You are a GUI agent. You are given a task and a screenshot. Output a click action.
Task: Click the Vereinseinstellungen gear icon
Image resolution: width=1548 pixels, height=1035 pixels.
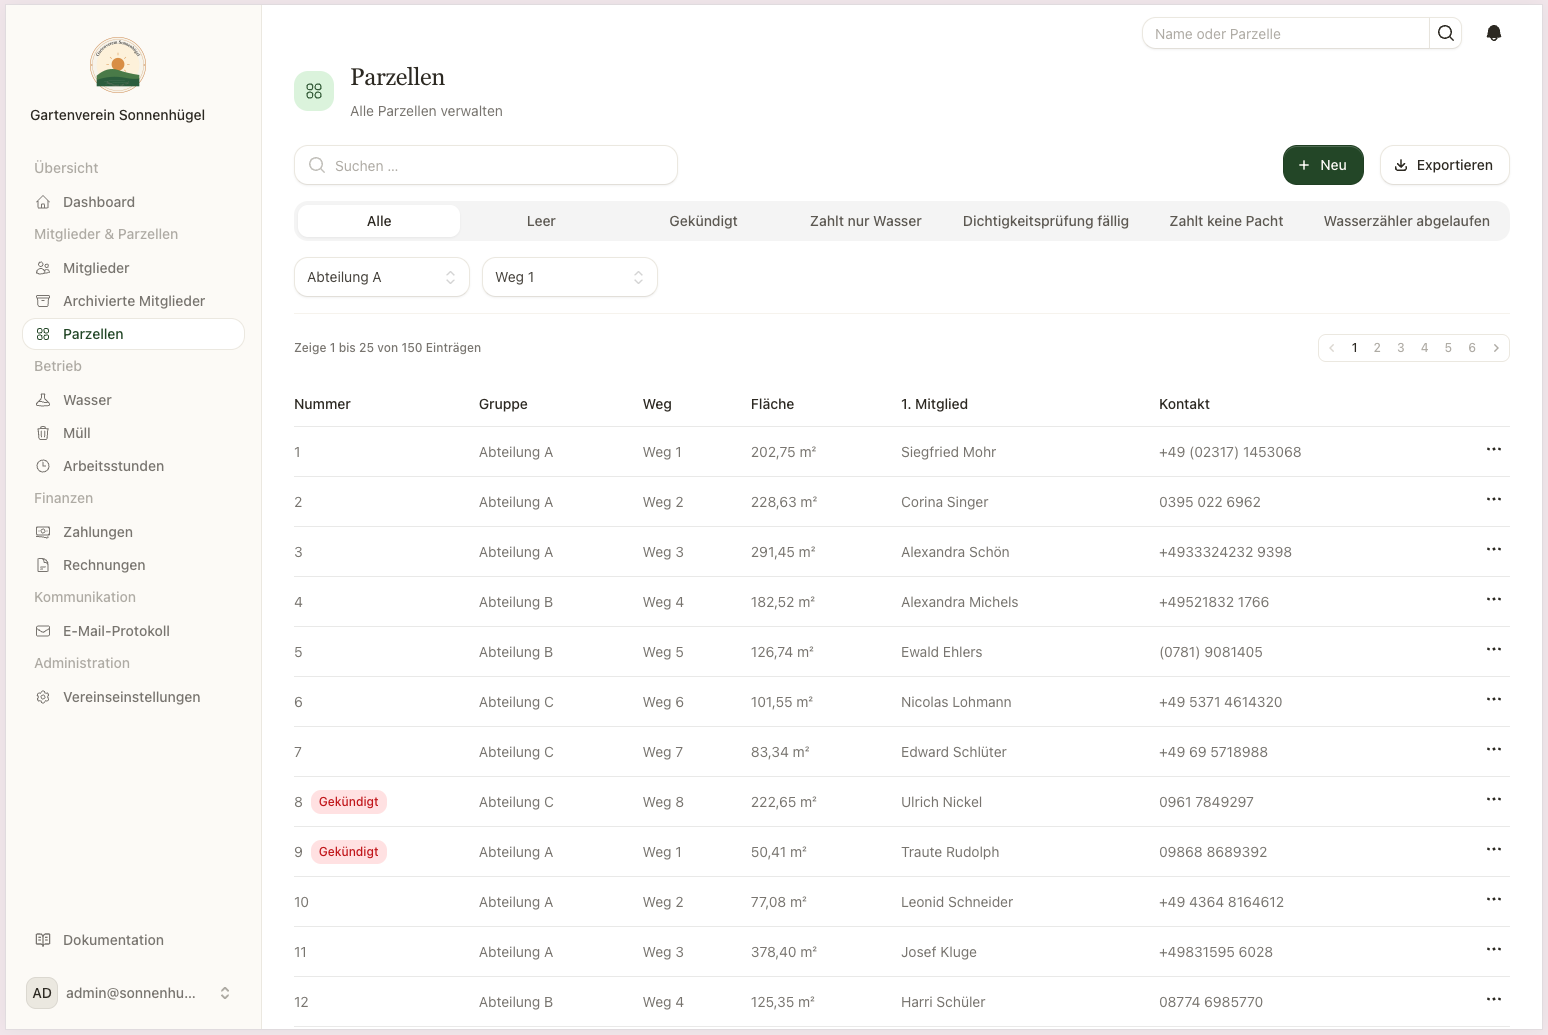tap(43, 697)
